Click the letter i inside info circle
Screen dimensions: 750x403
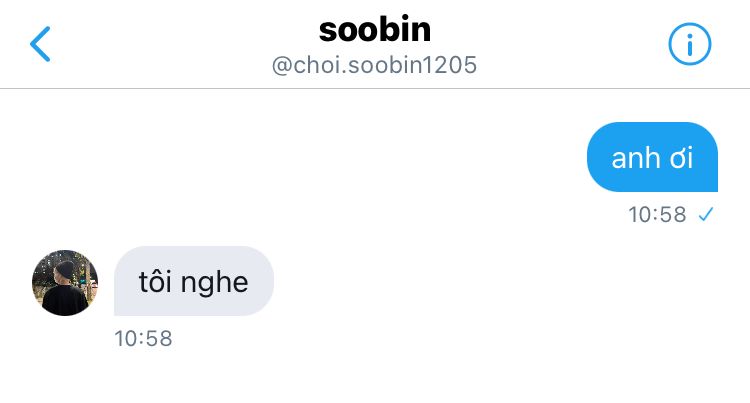[689, 45]
